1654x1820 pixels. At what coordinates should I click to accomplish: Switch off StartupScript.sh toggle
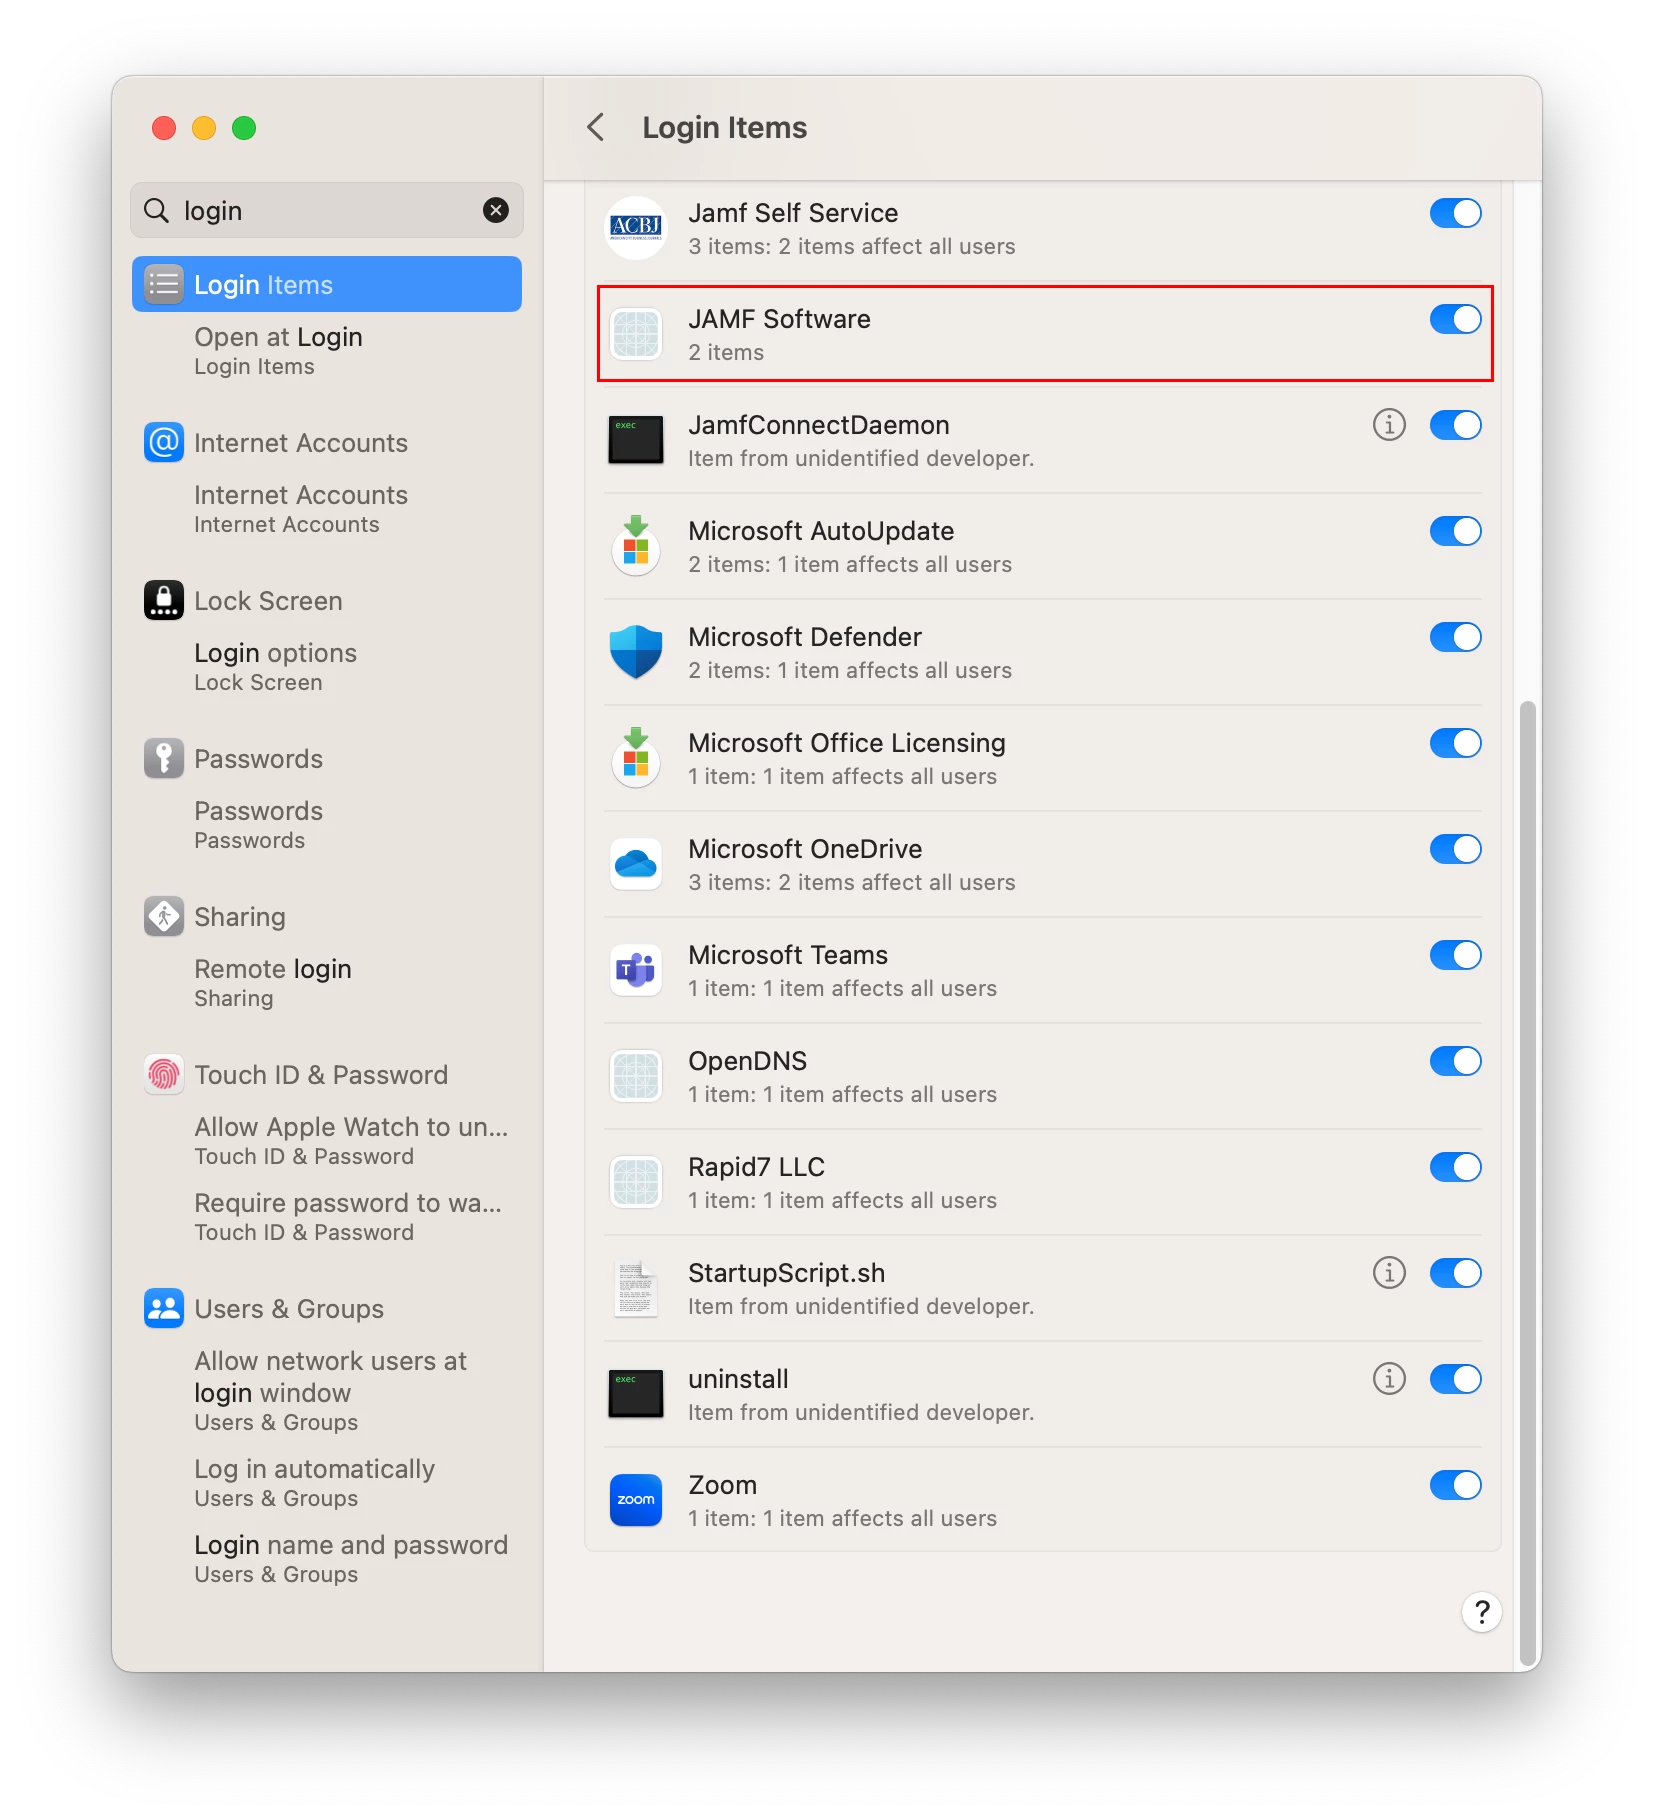1456,1273
